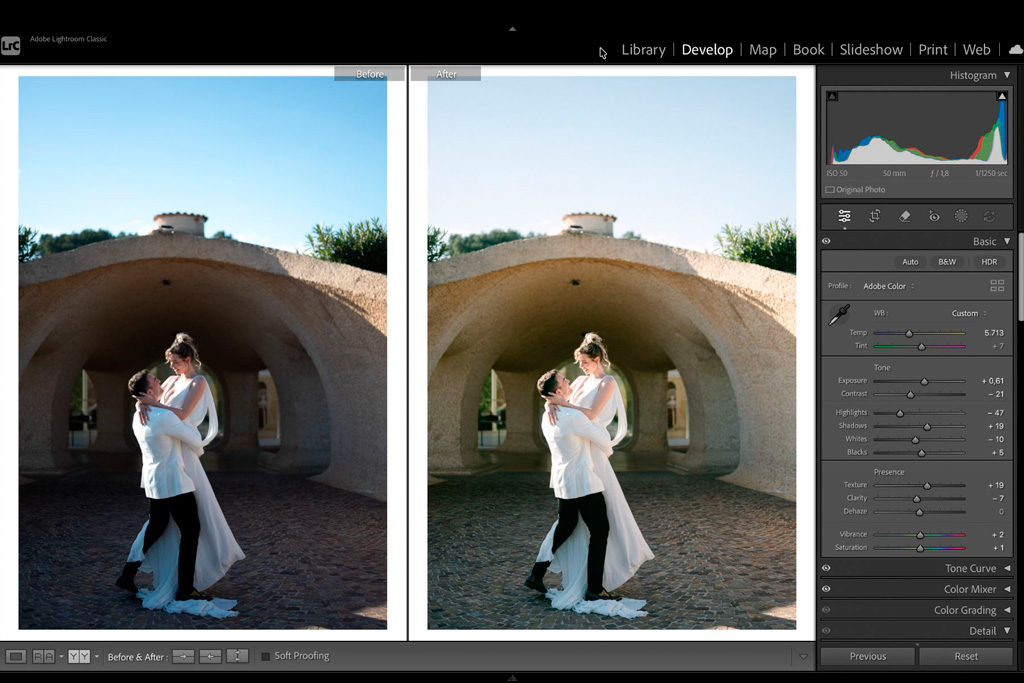Open the Slideshow module
Viewport: 1024px width, 683px height.
point(871,49)
